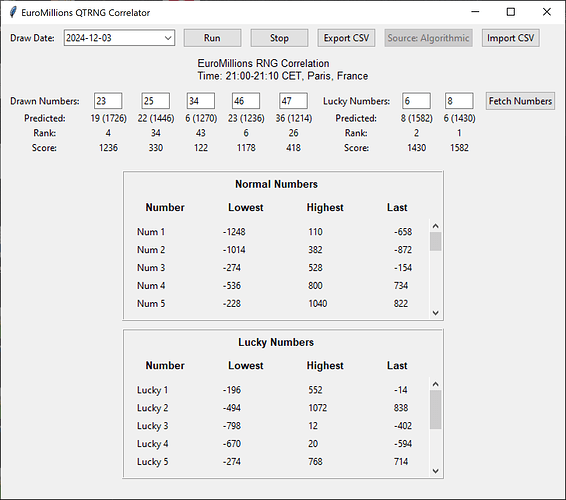
Task: Focus the drawn number field containing 46
Action: click(x=246, y=101)
